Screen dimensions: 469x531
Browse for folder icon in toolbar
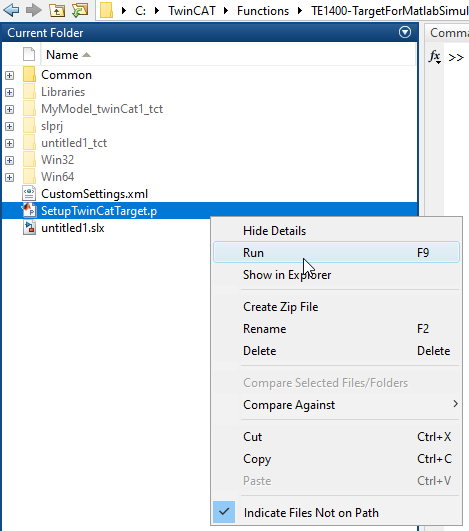[x=80, y=10]
